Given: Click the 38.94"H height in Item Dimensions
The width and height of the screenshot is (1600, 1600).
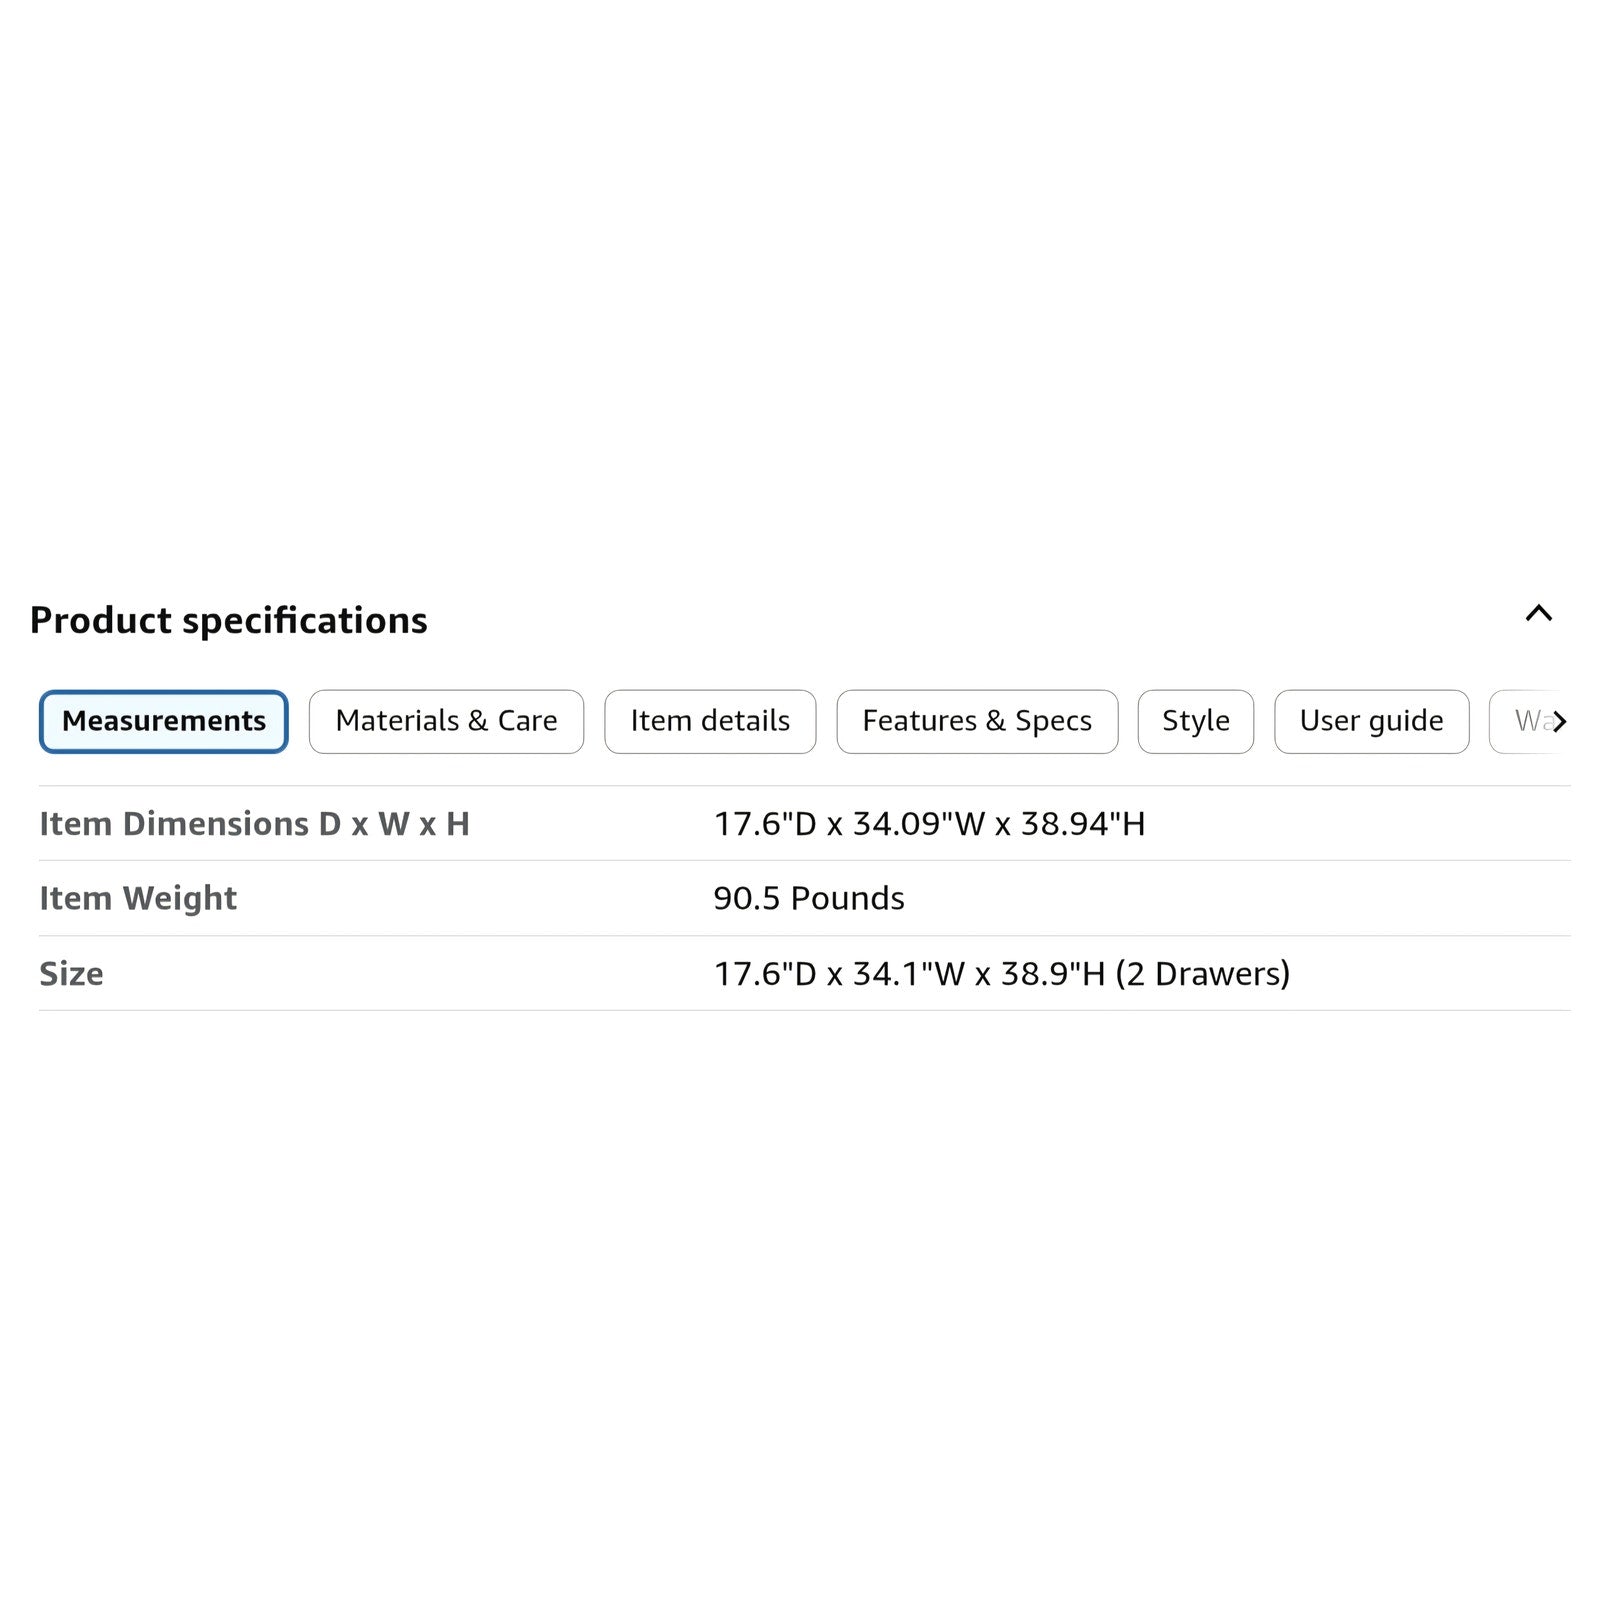Looking at the screenshot, I should pyautogui.click(x=1082, y=824).
